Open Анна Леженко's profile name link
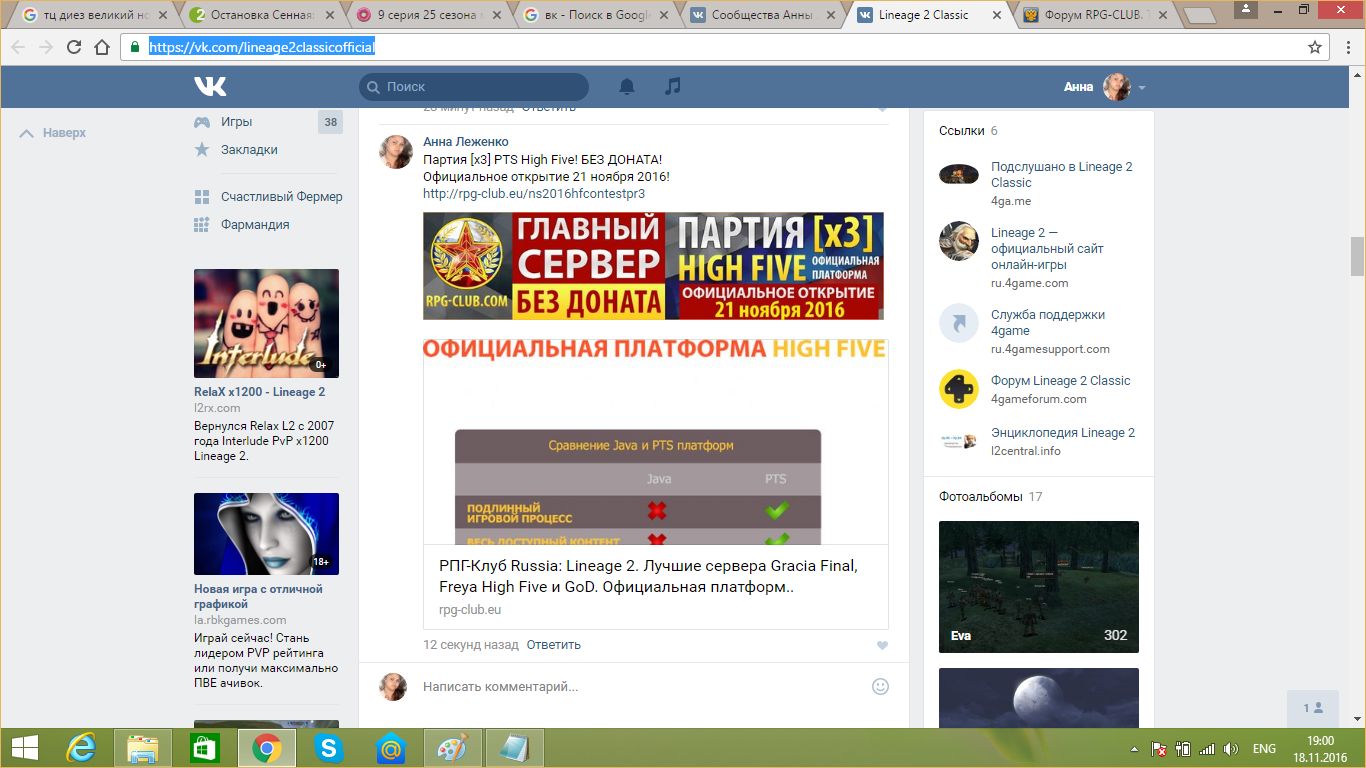The width and height of the screenshot is (1366, 768). click(466, 142)
